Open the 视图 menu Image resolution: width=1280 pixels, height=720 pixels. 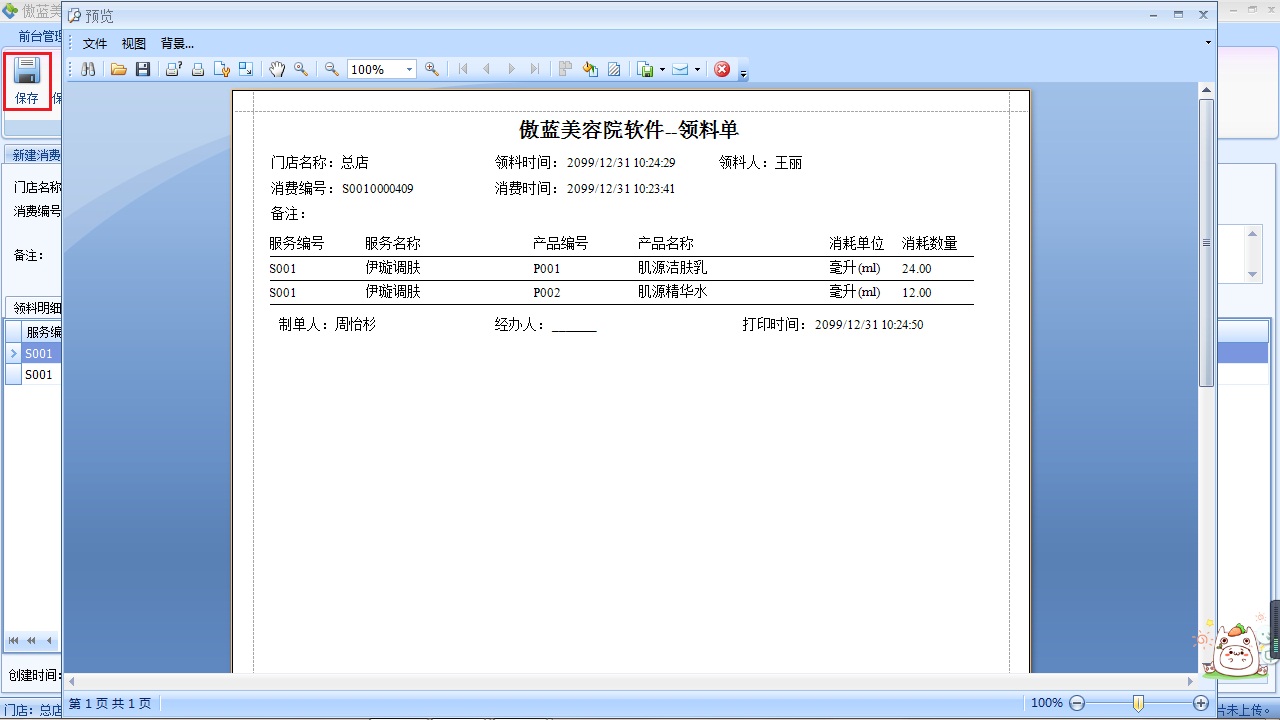[x=133, y=43]
